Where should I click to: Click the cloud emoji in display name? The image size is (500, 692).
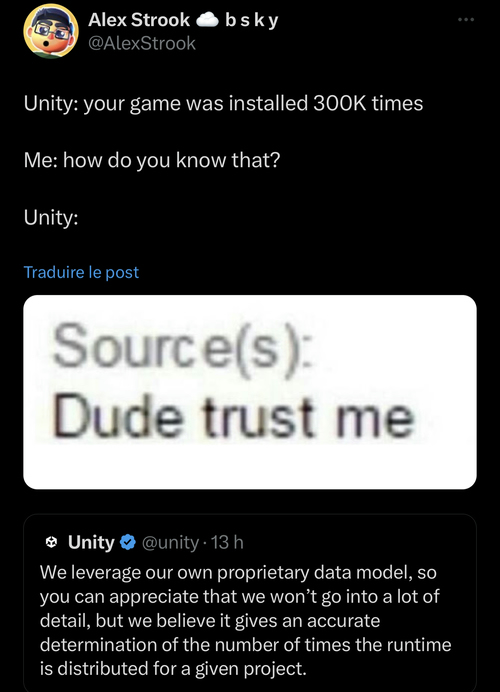(x=207, y=20)
